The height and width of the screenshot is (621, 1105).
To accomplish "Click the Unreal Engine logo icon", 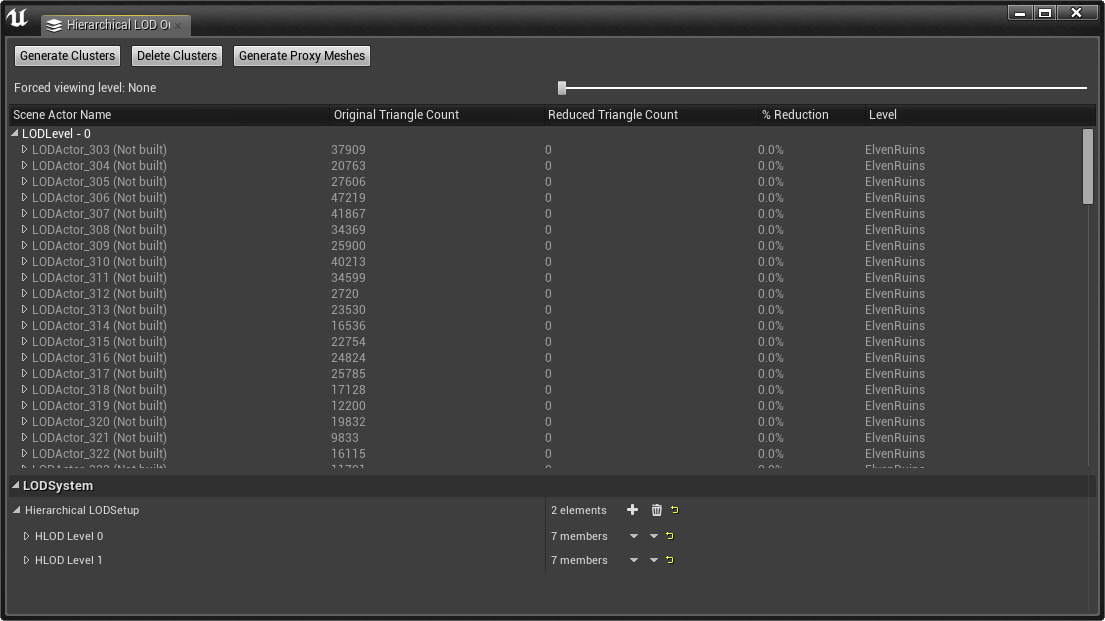I will 18,18.
